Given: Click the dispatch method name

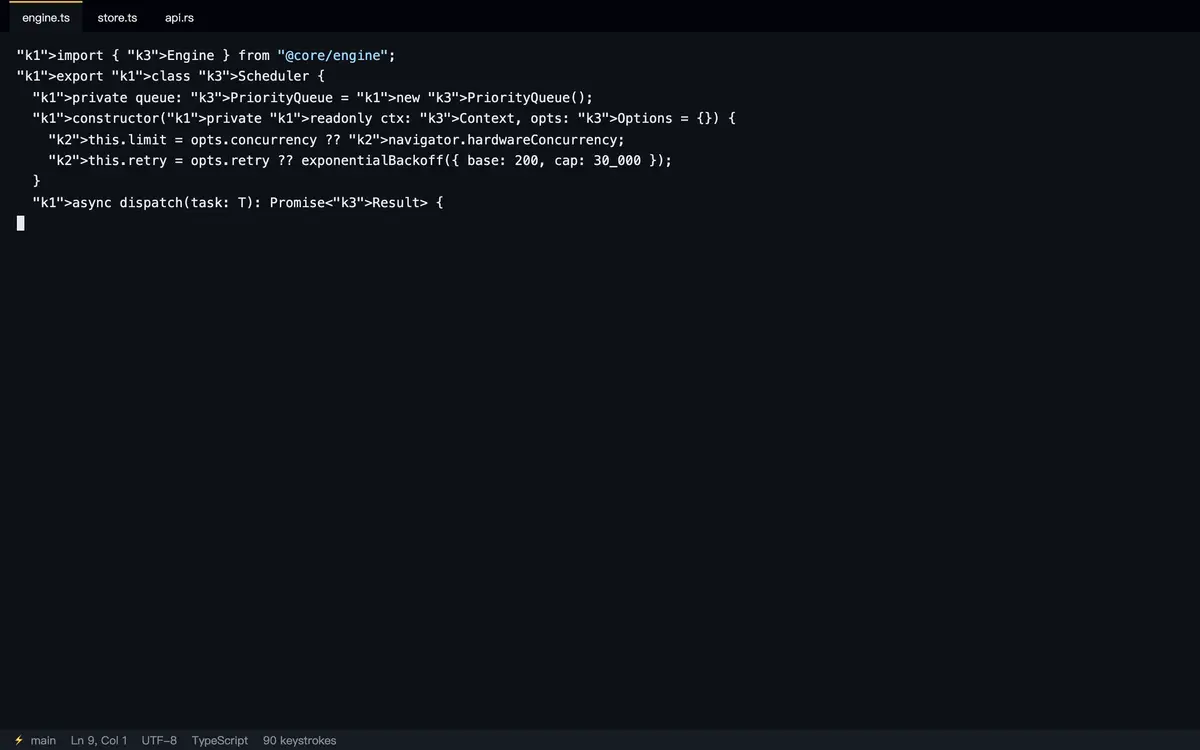Looking at the screenshot, I should [151, 202].
